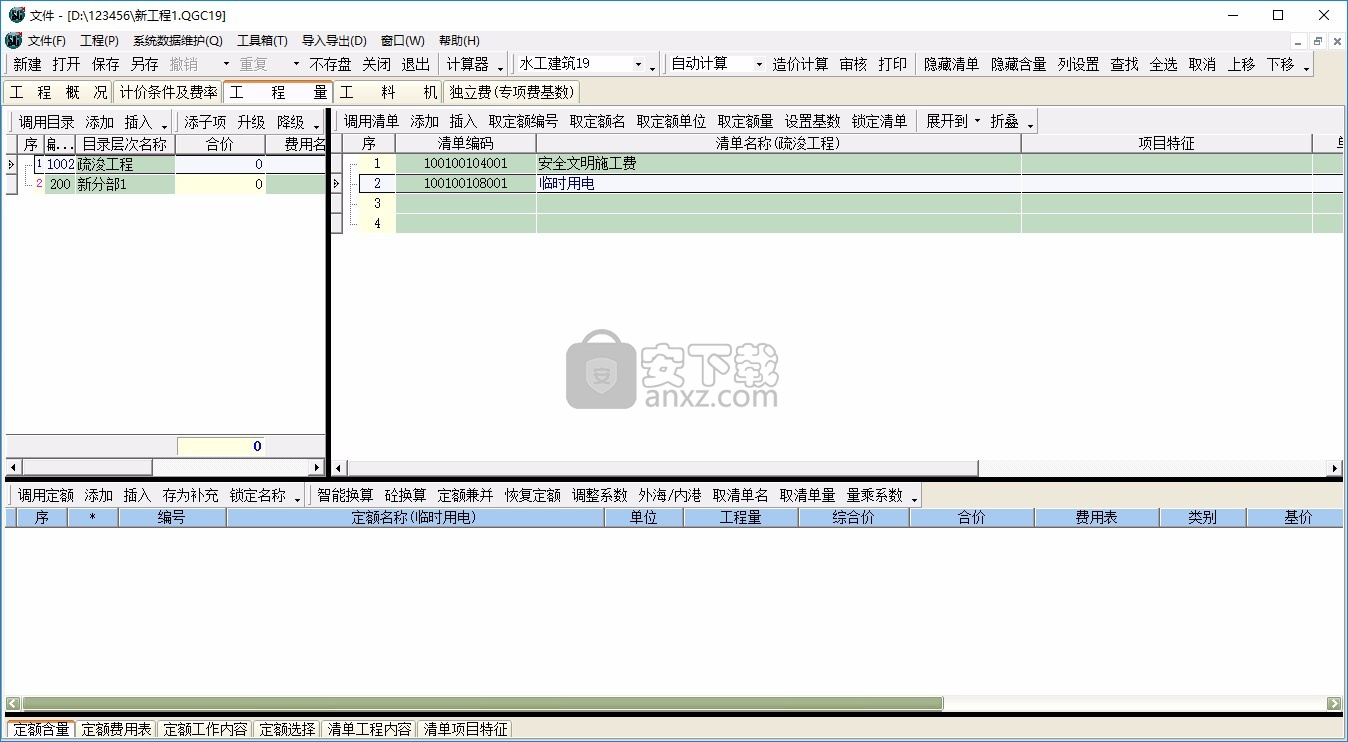Open the 水工建筑19 combo box

[x=581, y=64]
